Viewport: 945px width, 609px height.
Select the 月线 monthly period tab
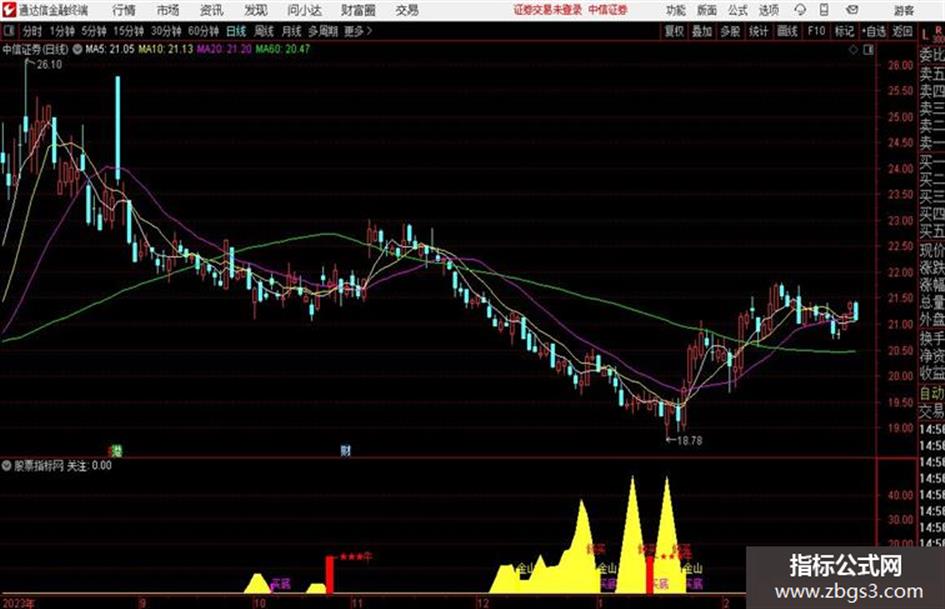[x=292, y=31]
